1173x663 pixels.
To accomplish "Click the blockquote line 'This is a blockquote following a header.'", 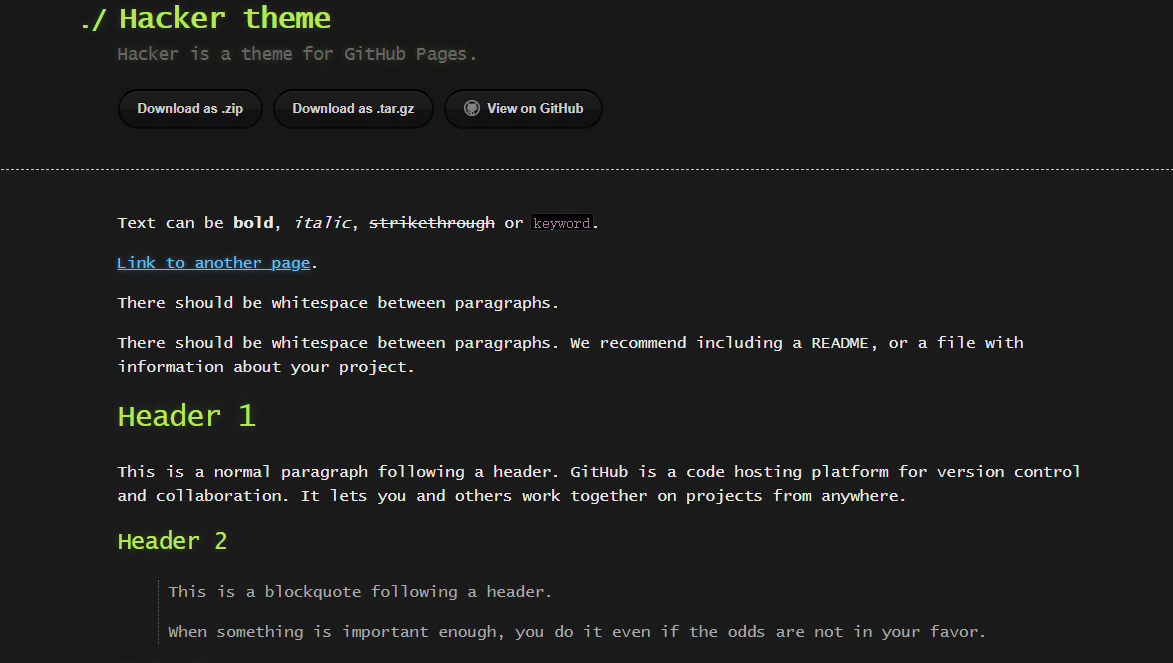I will click(360, 592).
